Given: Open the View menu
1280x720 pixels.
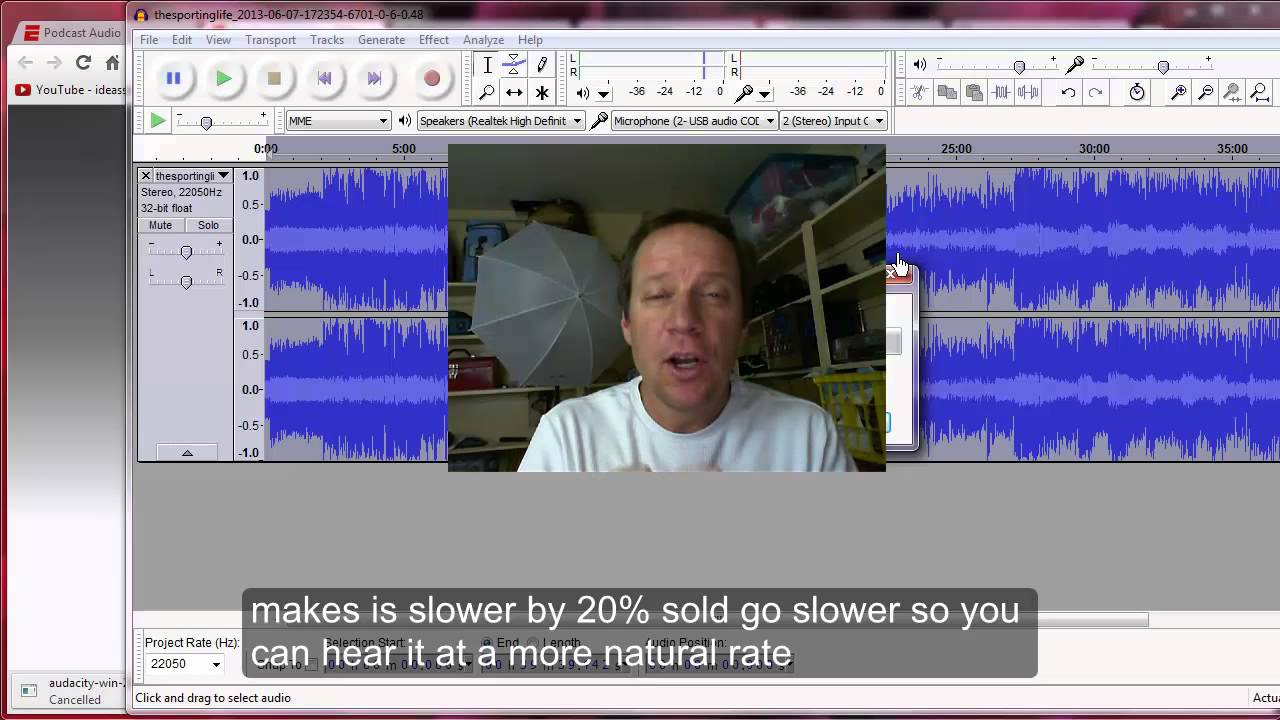Looking at the screenshot, I should point(218,40).
